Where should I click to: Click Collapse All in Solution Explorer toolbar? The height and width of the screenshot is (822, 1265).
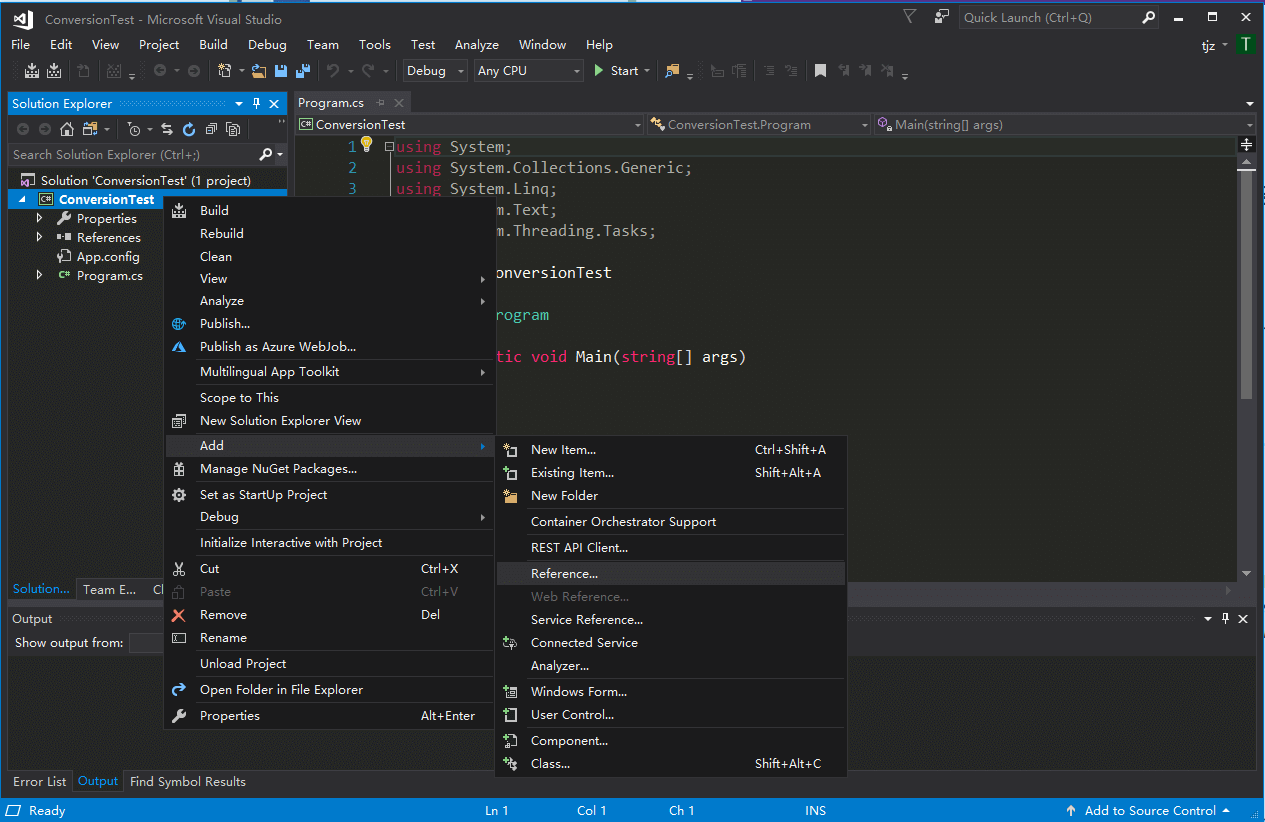[211, 129]
